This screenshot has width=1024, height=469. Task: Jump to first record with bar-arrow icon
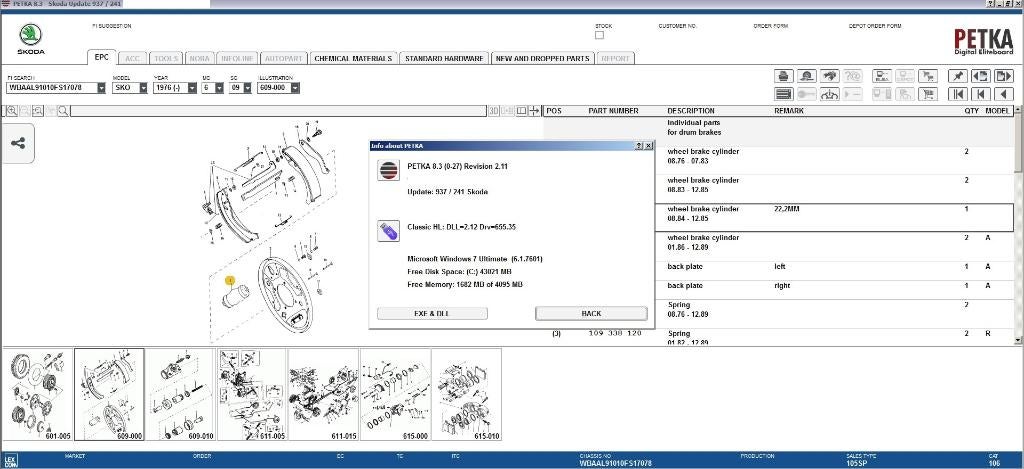958,94
